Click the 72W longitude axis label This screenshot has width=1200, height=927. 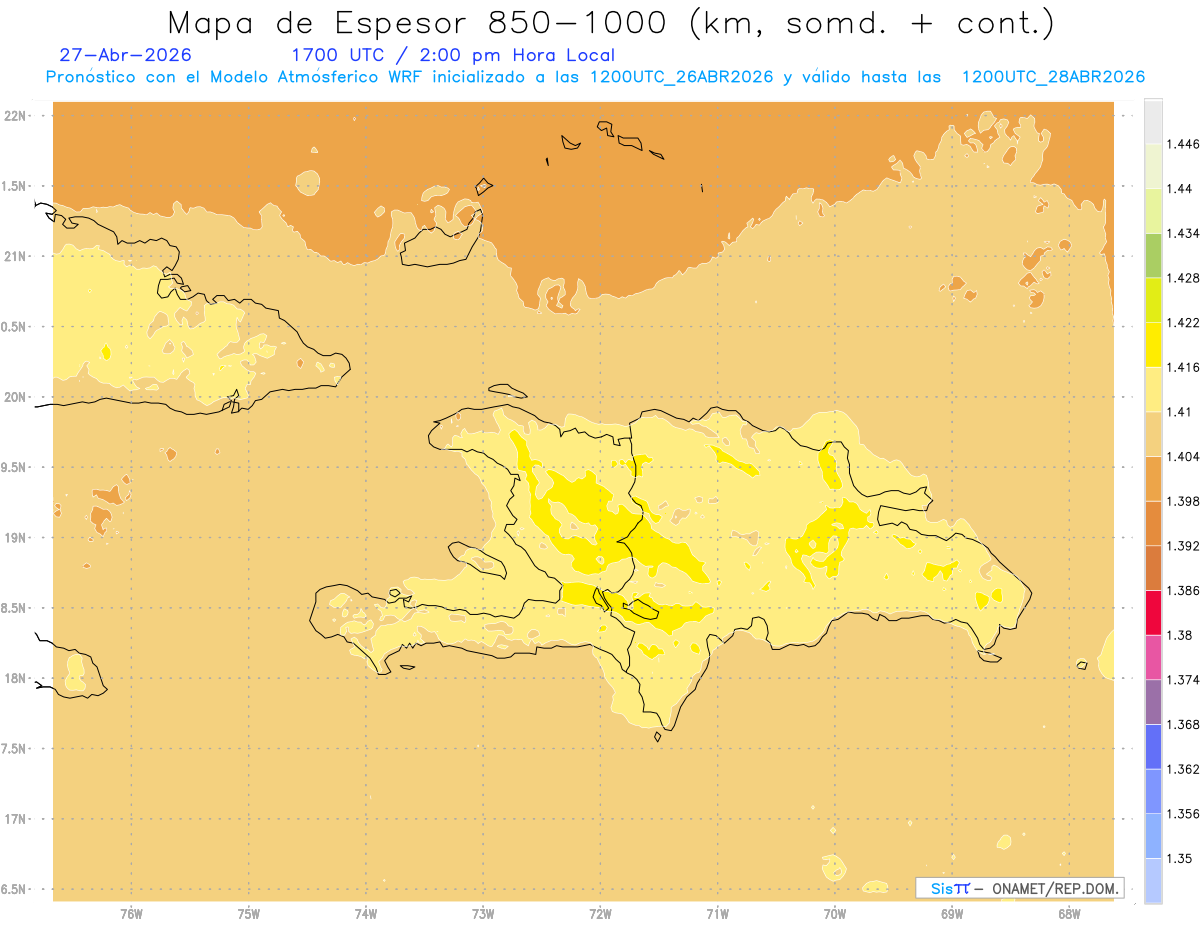click(600, 913)
